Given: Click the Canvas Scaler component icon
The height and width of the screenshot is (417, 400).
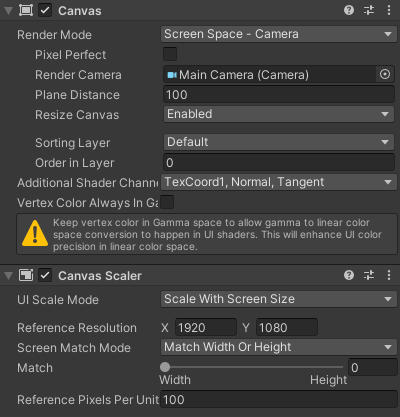Looking at the screenshot, I should (26, 275).
